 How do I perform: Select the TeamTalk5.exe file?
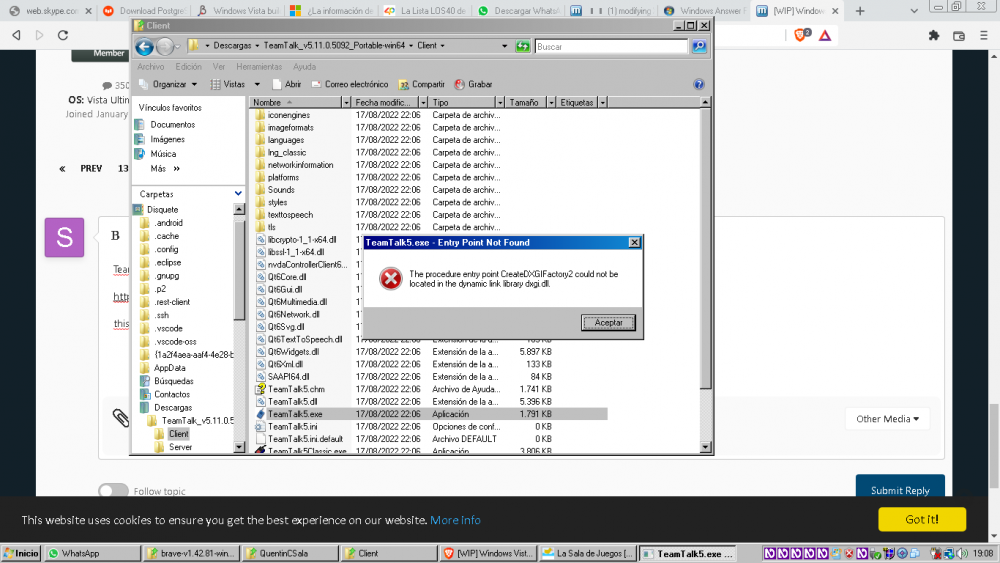click(294, 414)
